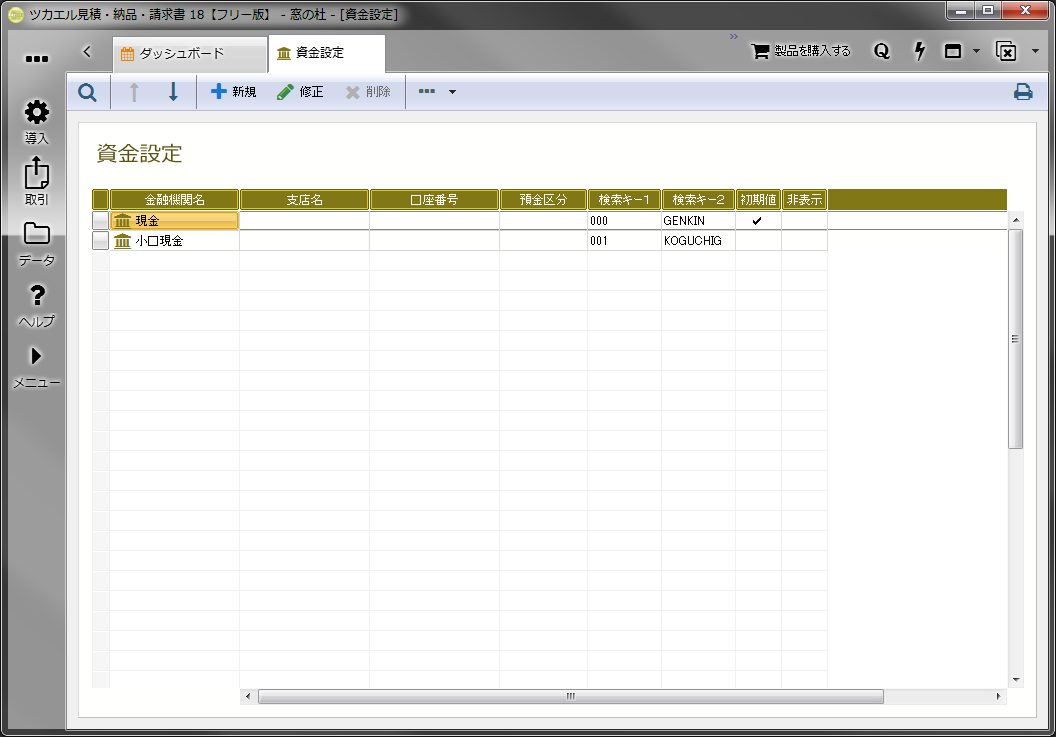Open the データ folder sidebar section

pyautogui.click(x=36, y=245)
